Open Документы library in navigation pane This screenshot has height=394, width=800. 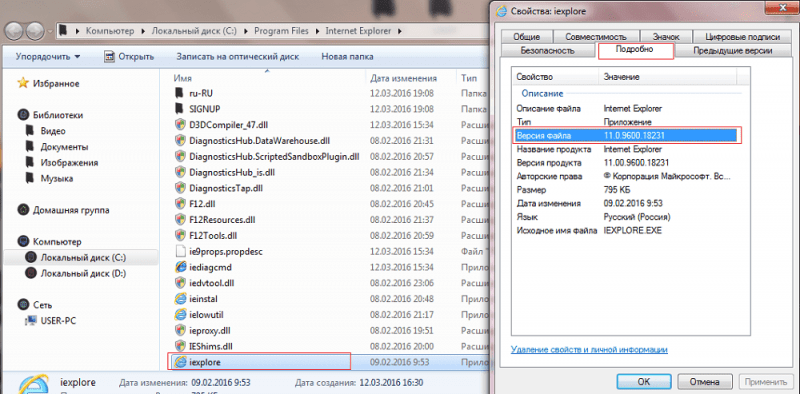(64, 147)
